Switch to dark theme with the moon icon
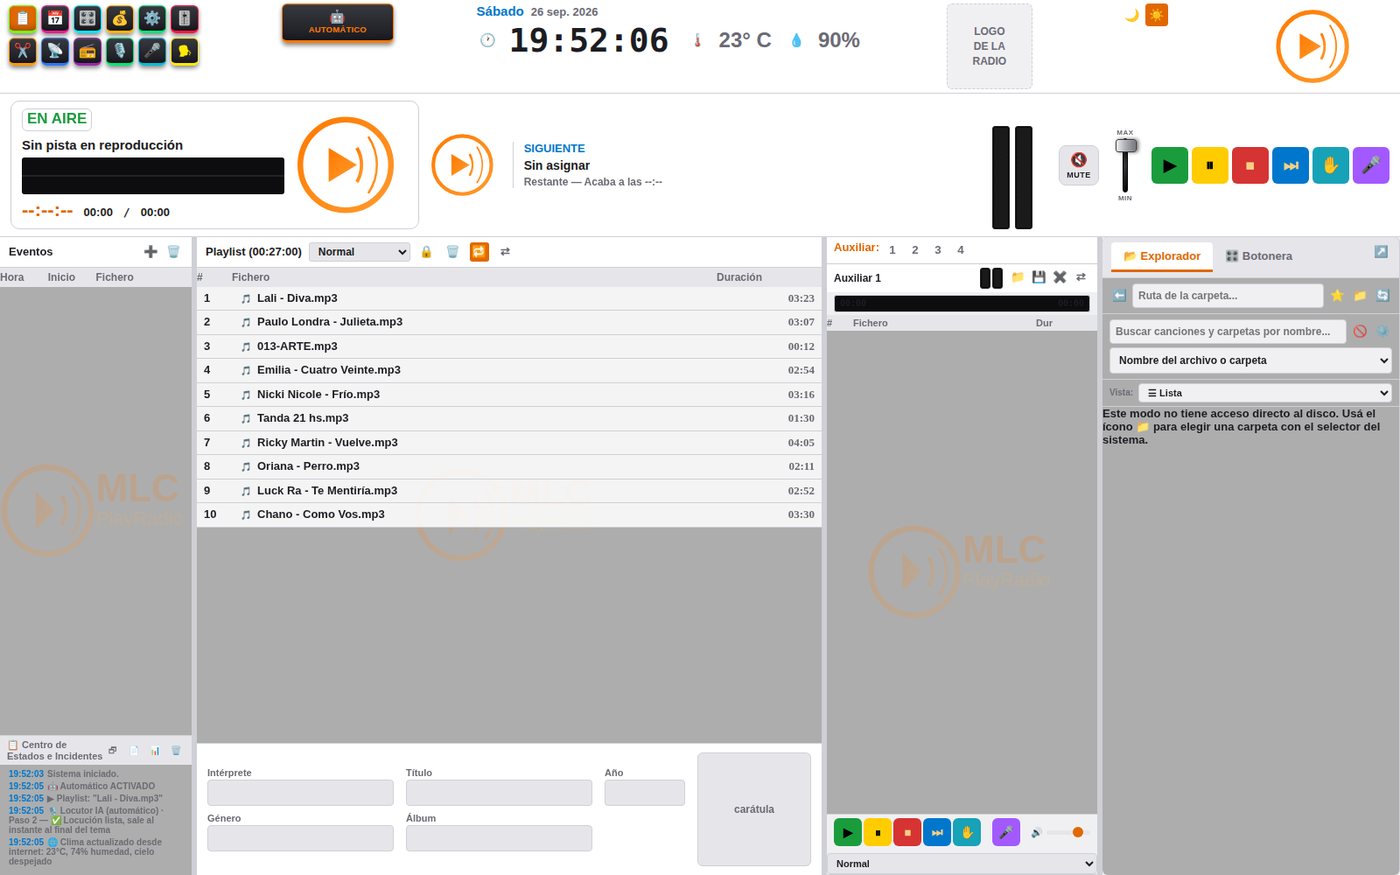 (x=1132, y=15)
